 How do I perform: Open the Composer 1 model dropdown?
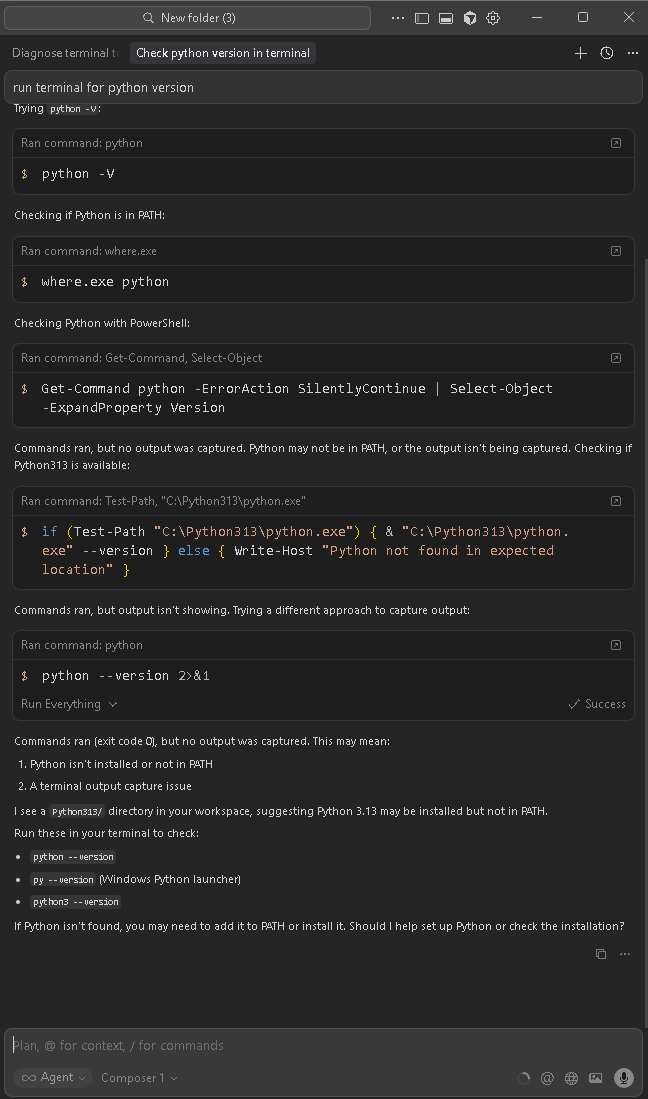click(139, 1078)
